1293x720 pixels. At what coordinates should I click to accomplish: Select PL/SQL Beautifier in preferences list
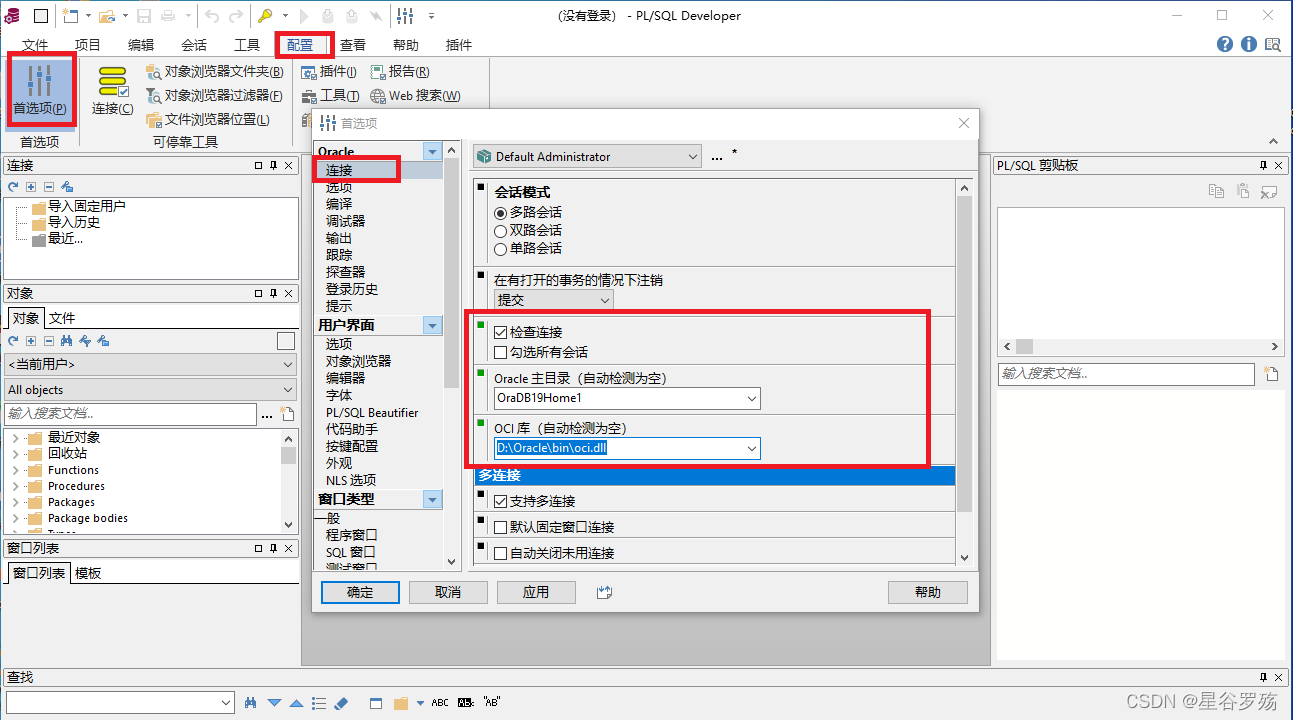pos(372,412)
